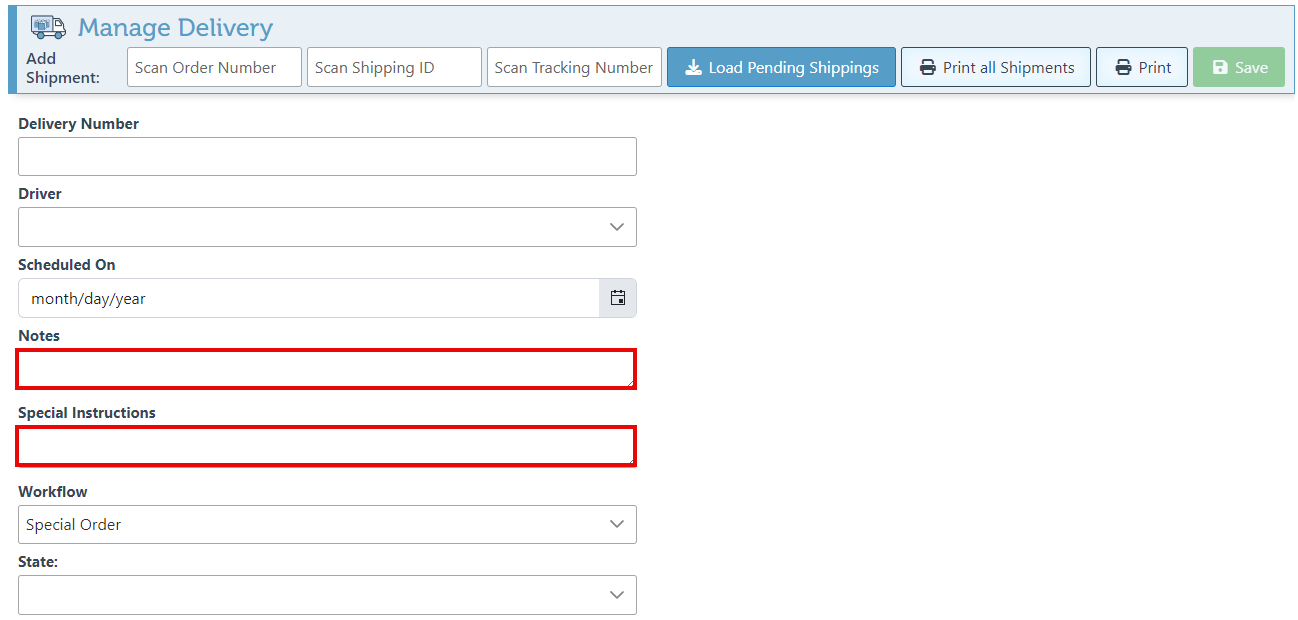This screenshot has height=620, width=1298.
Task: Click the delivery truck icon in header
Action: [x=48, y=27]
